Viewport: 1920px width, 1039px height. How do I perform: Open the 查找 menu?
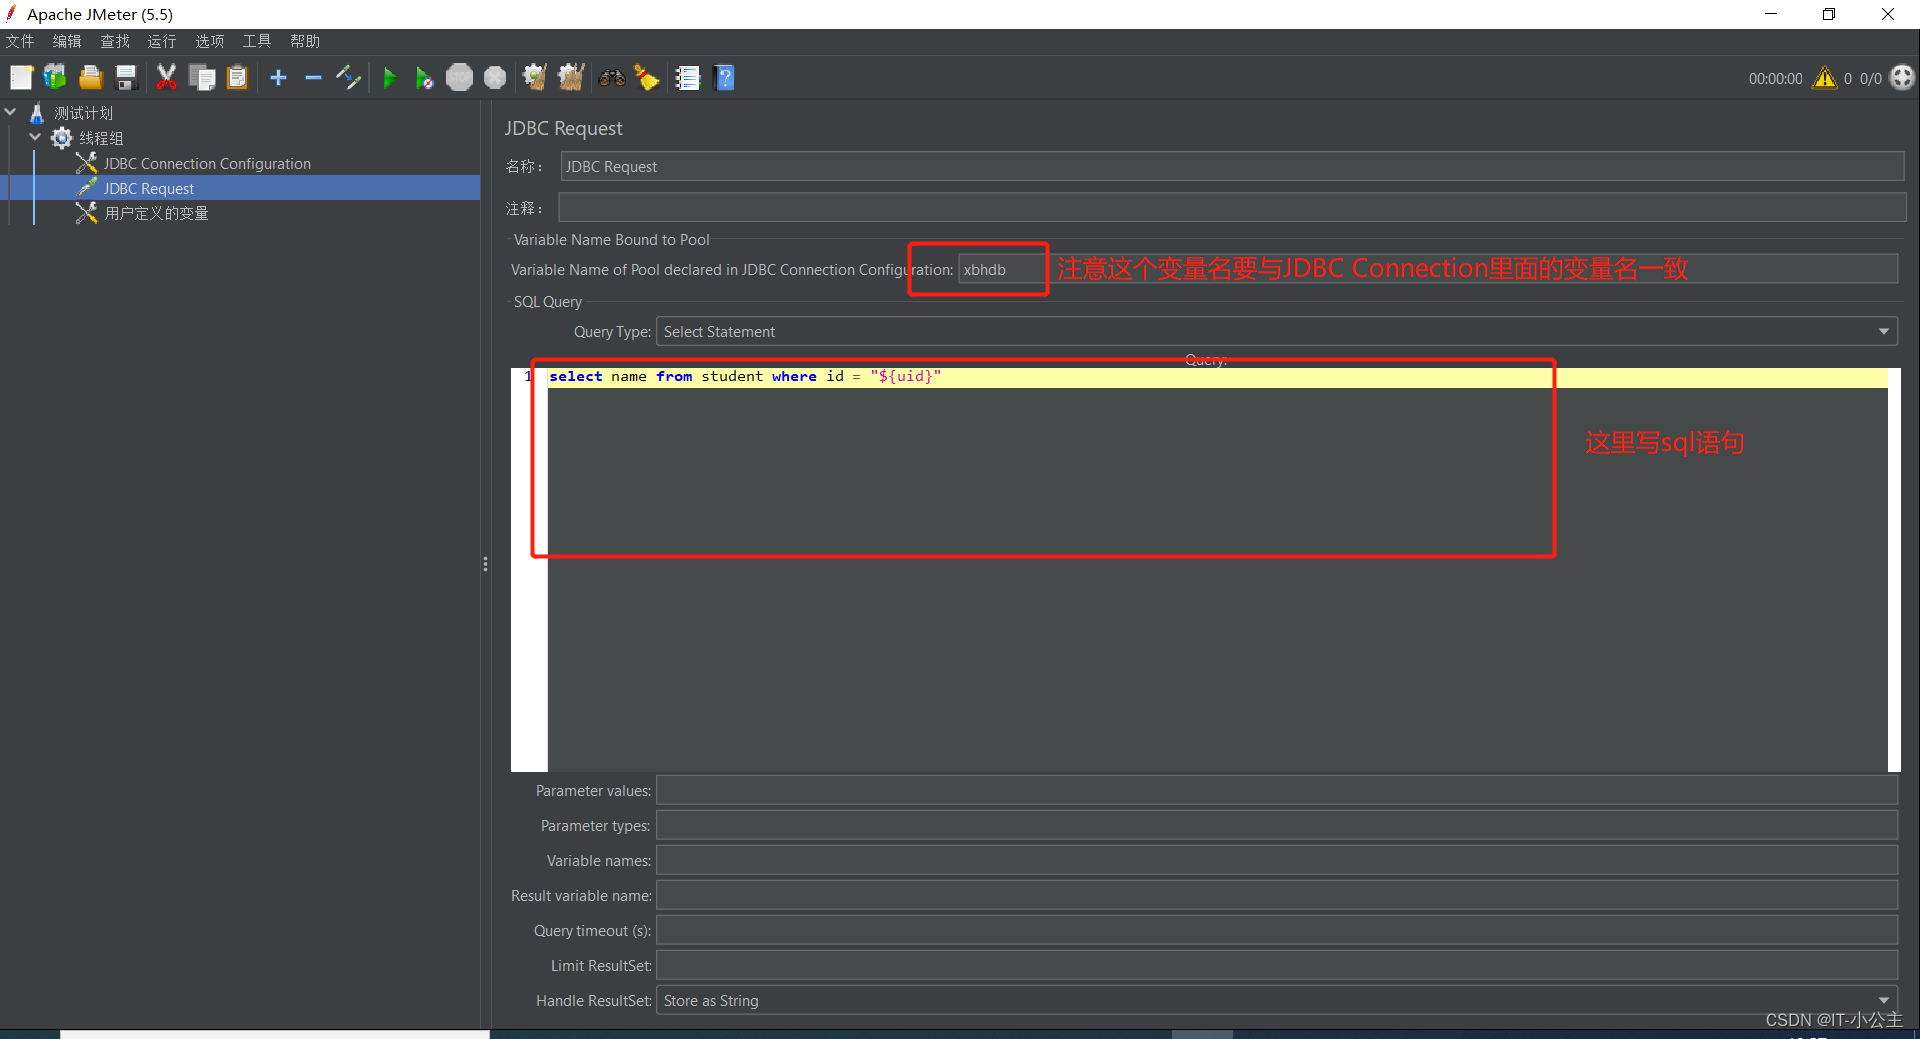point(115,41)
